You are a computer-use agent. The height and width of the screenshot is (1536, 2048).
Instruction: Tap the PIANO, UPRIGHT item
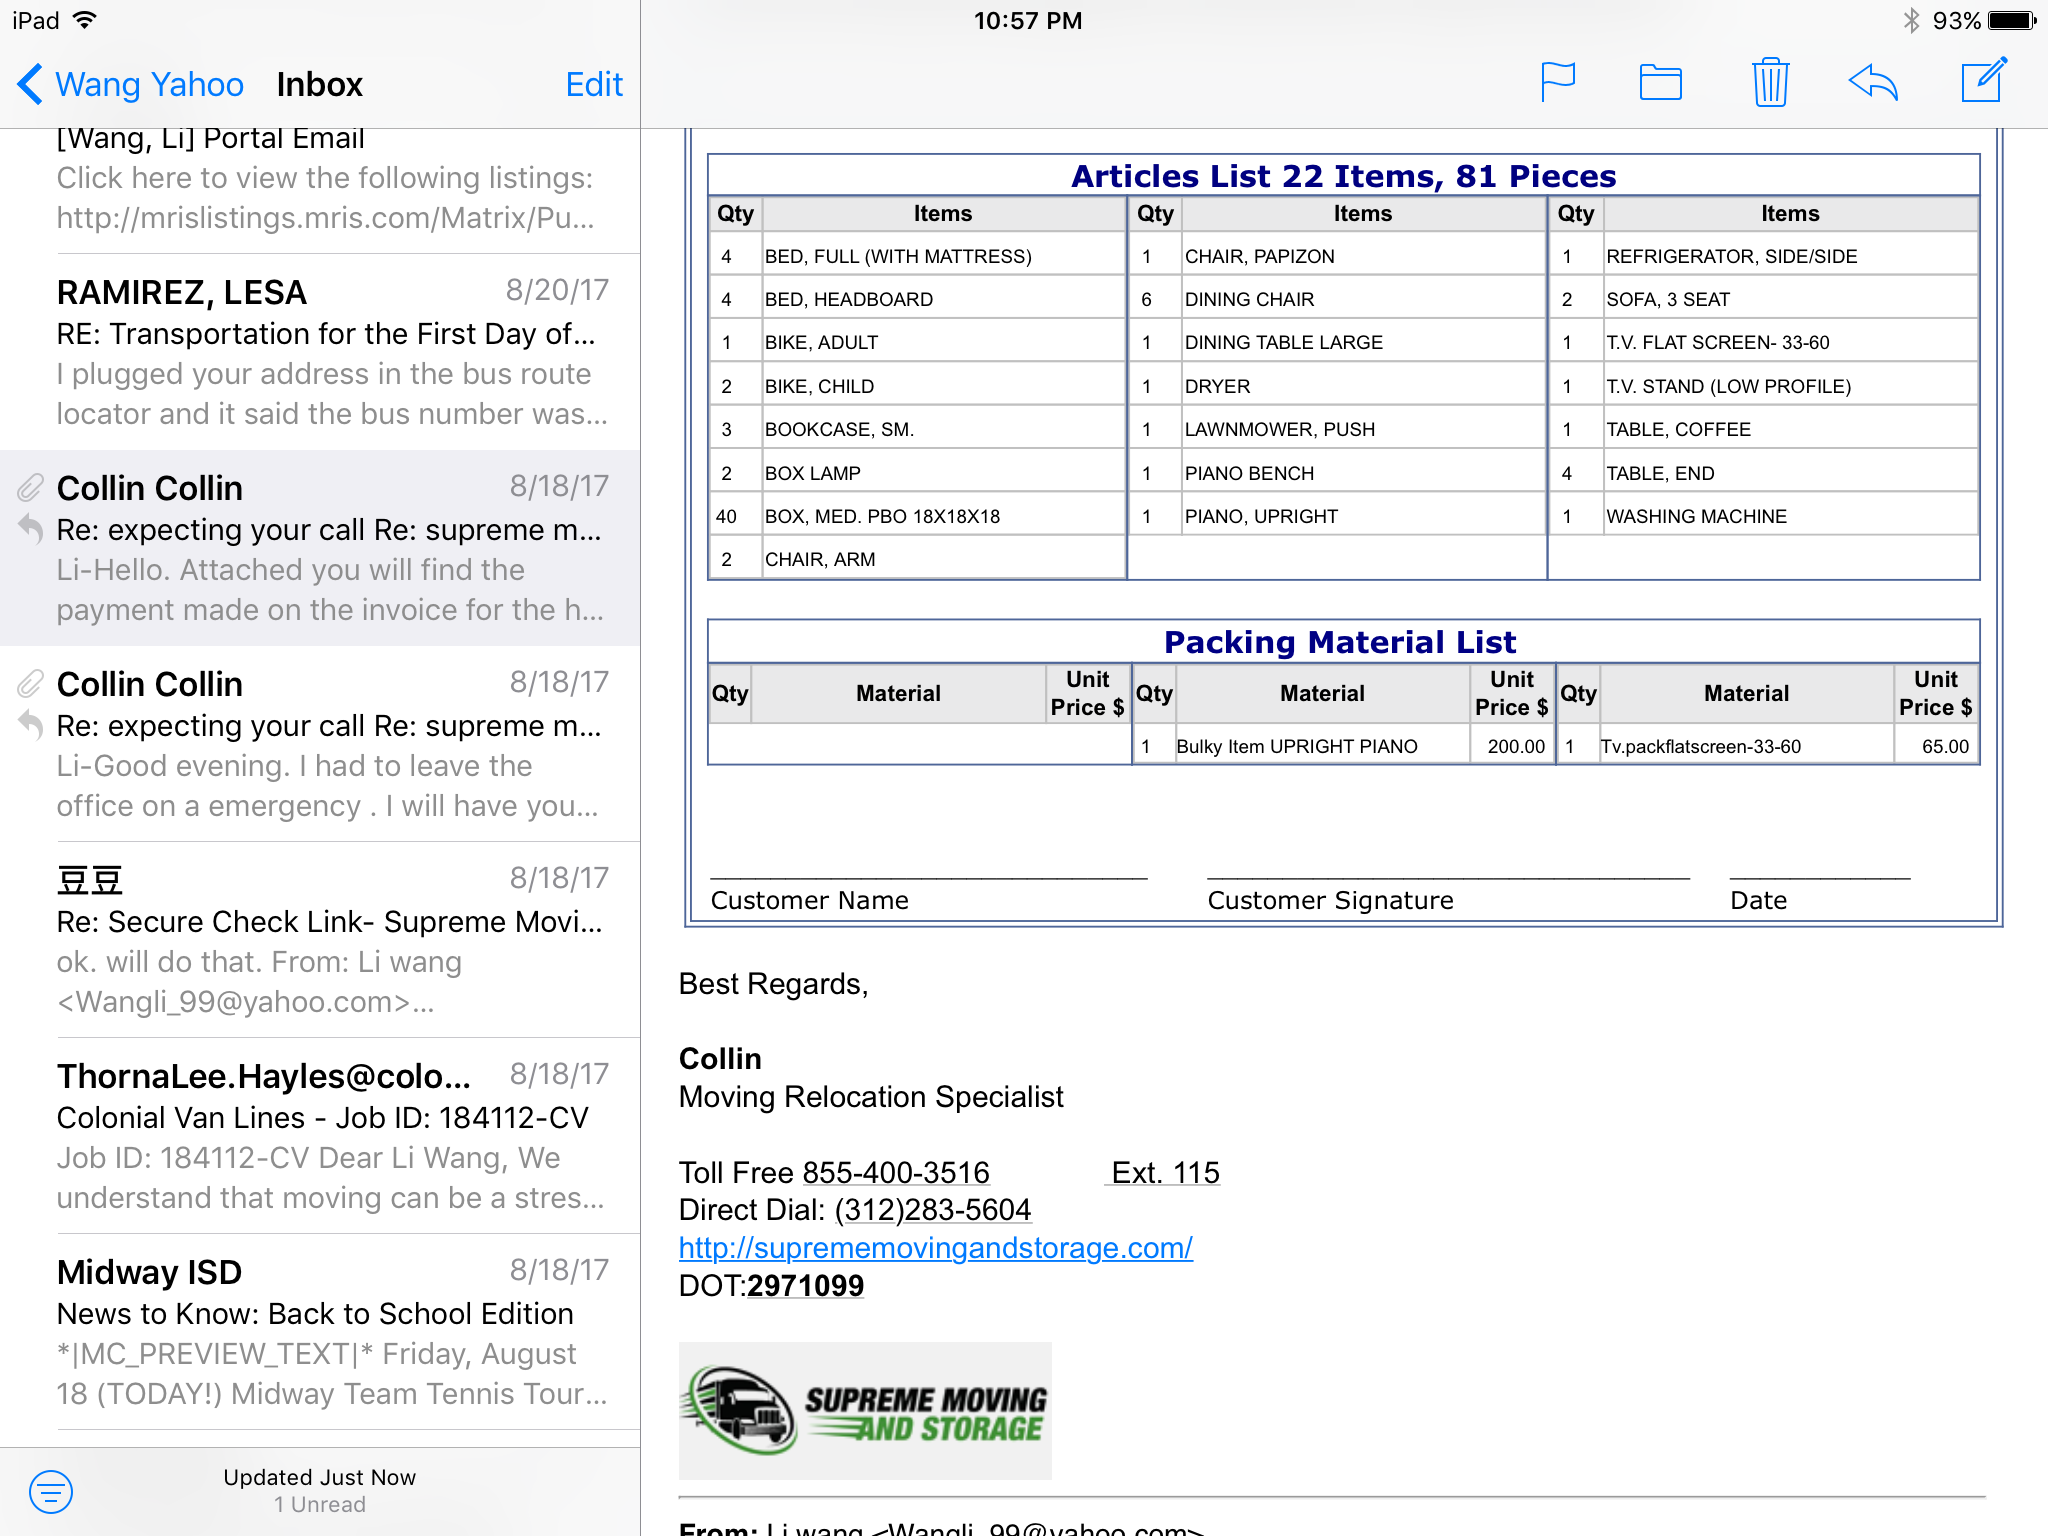point(1260,516)
